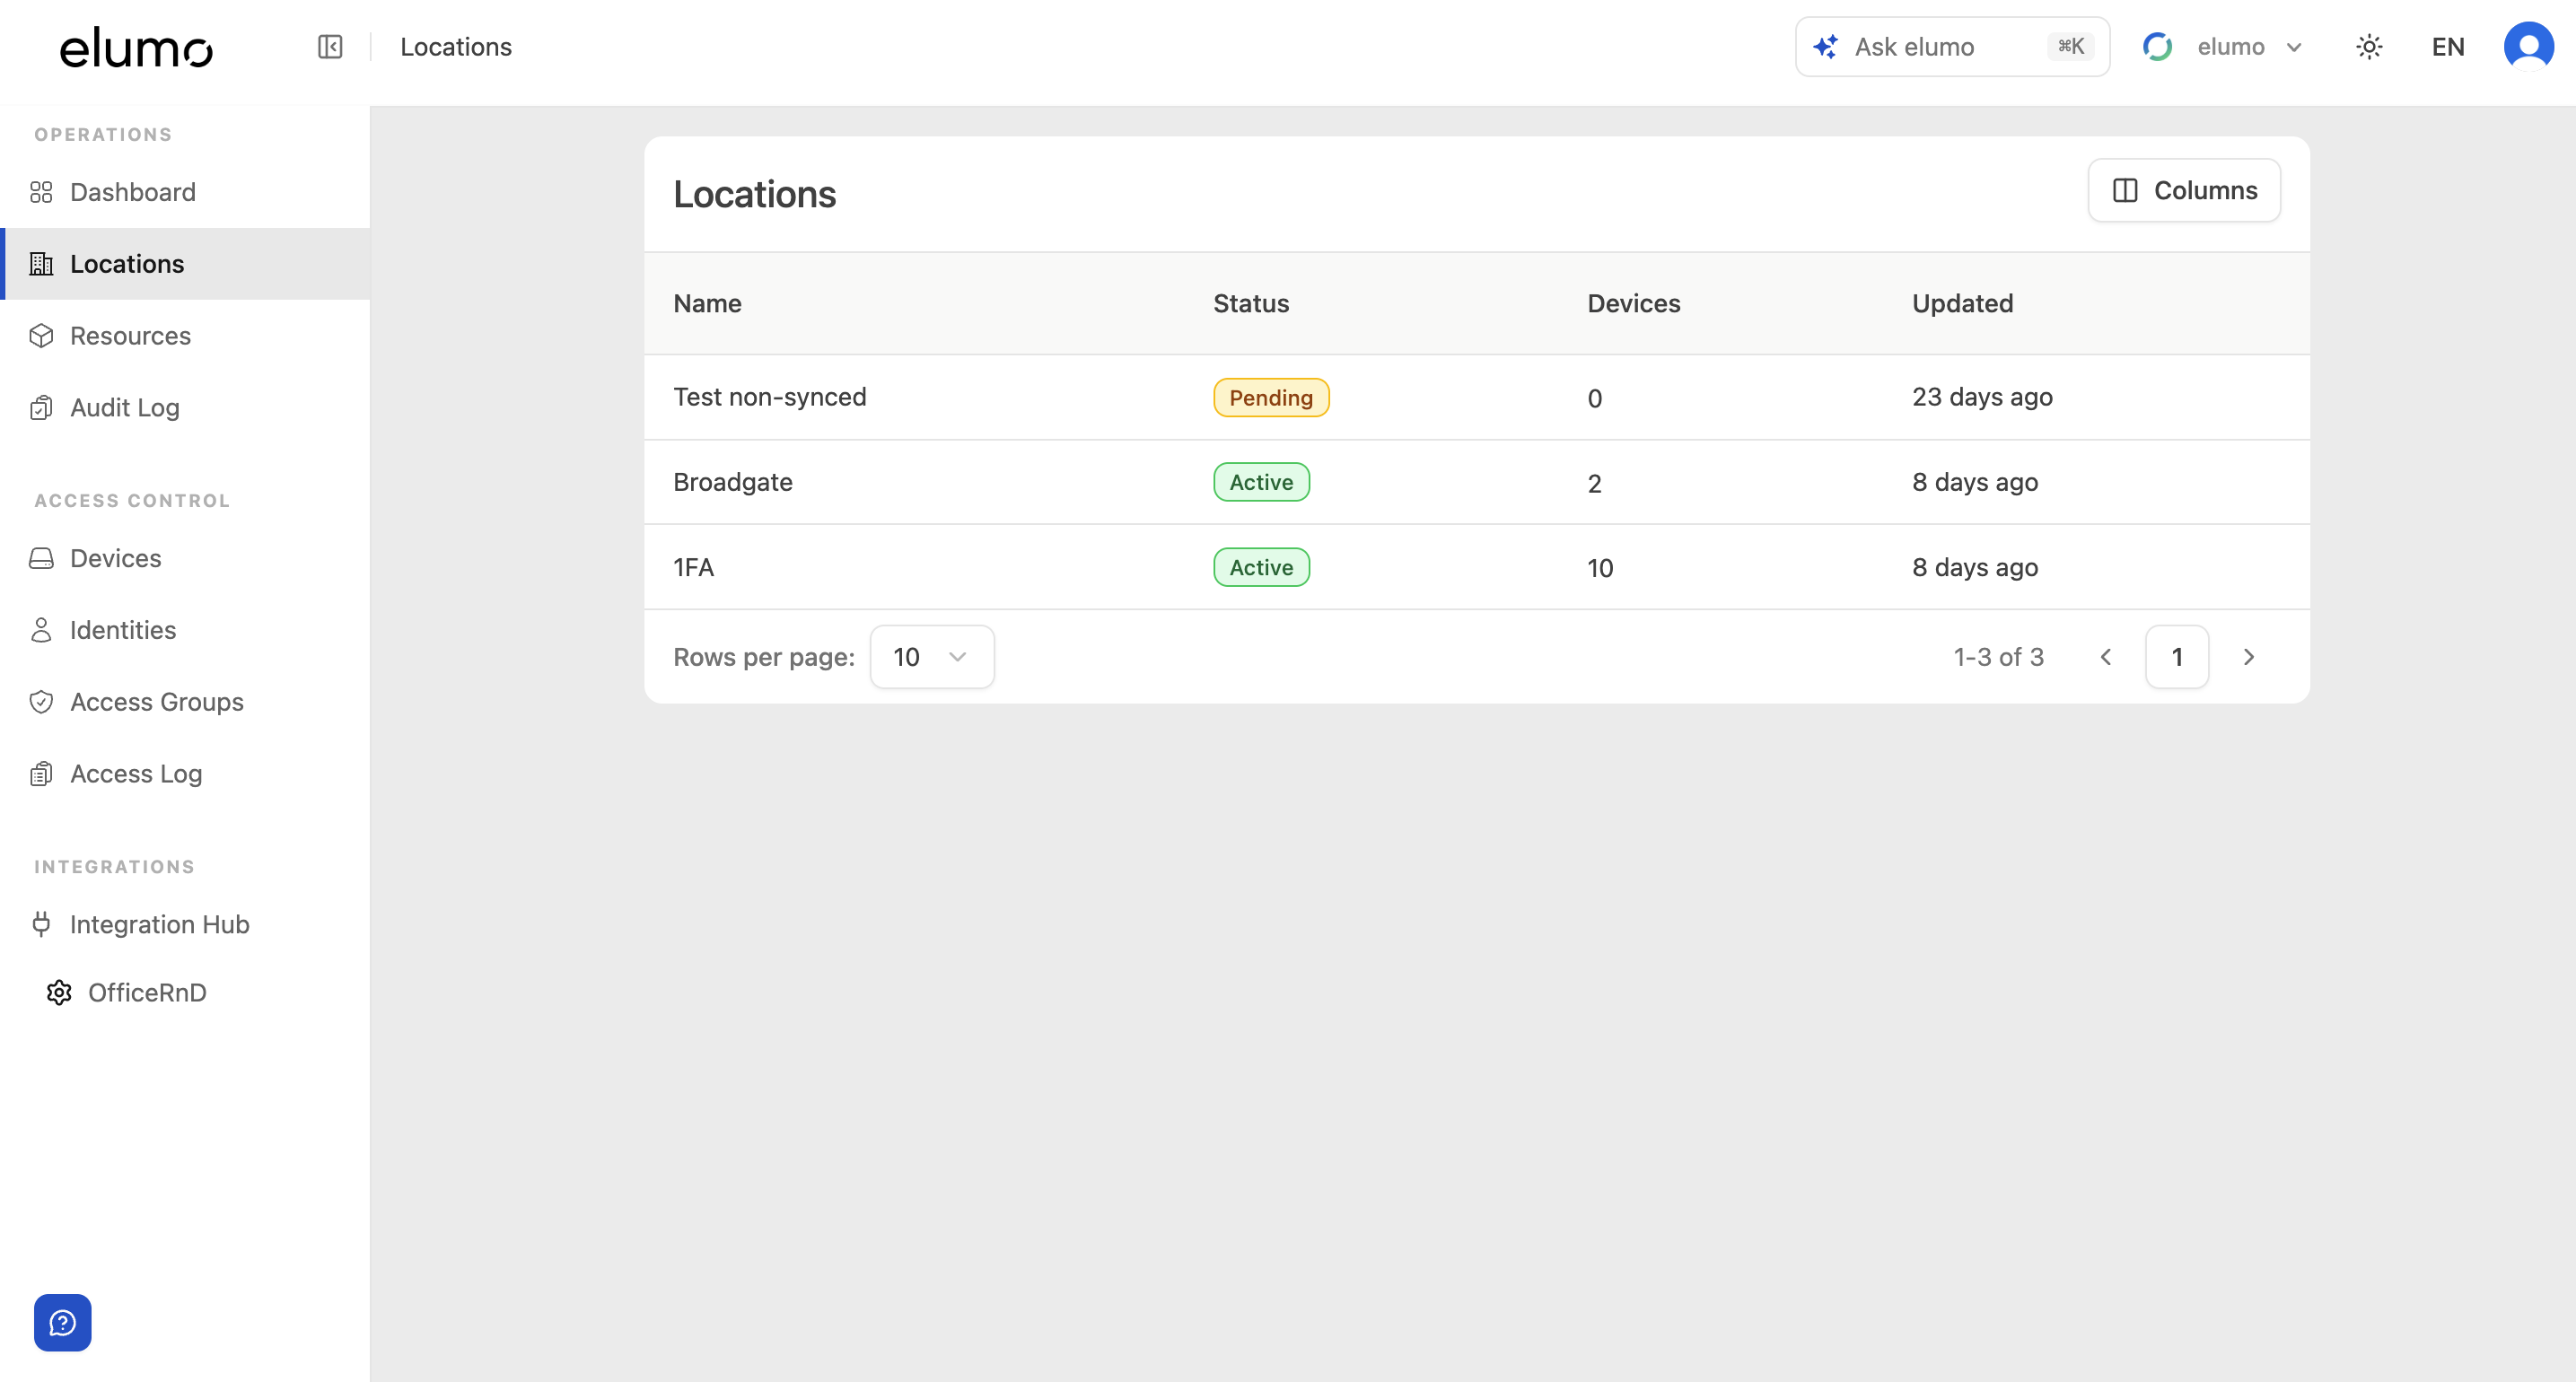
Task: Click the Dashboard grid icon
Action: [x=41, y=192]
